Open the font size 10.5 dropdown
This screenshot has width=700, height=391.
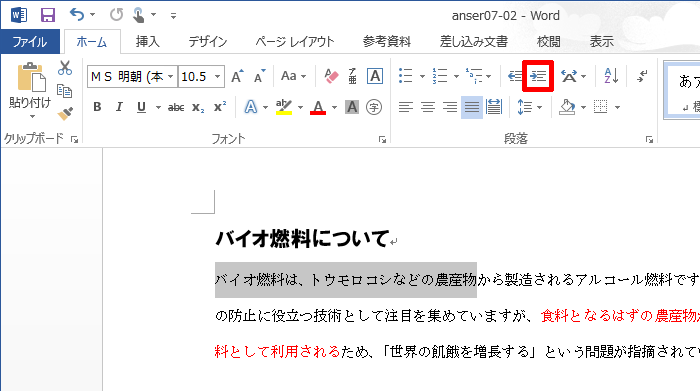217,77
